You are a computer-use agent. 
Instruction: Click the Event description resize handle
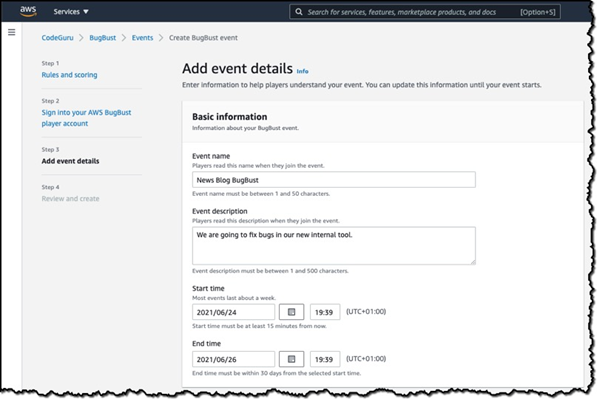click(x=472, y=262)
